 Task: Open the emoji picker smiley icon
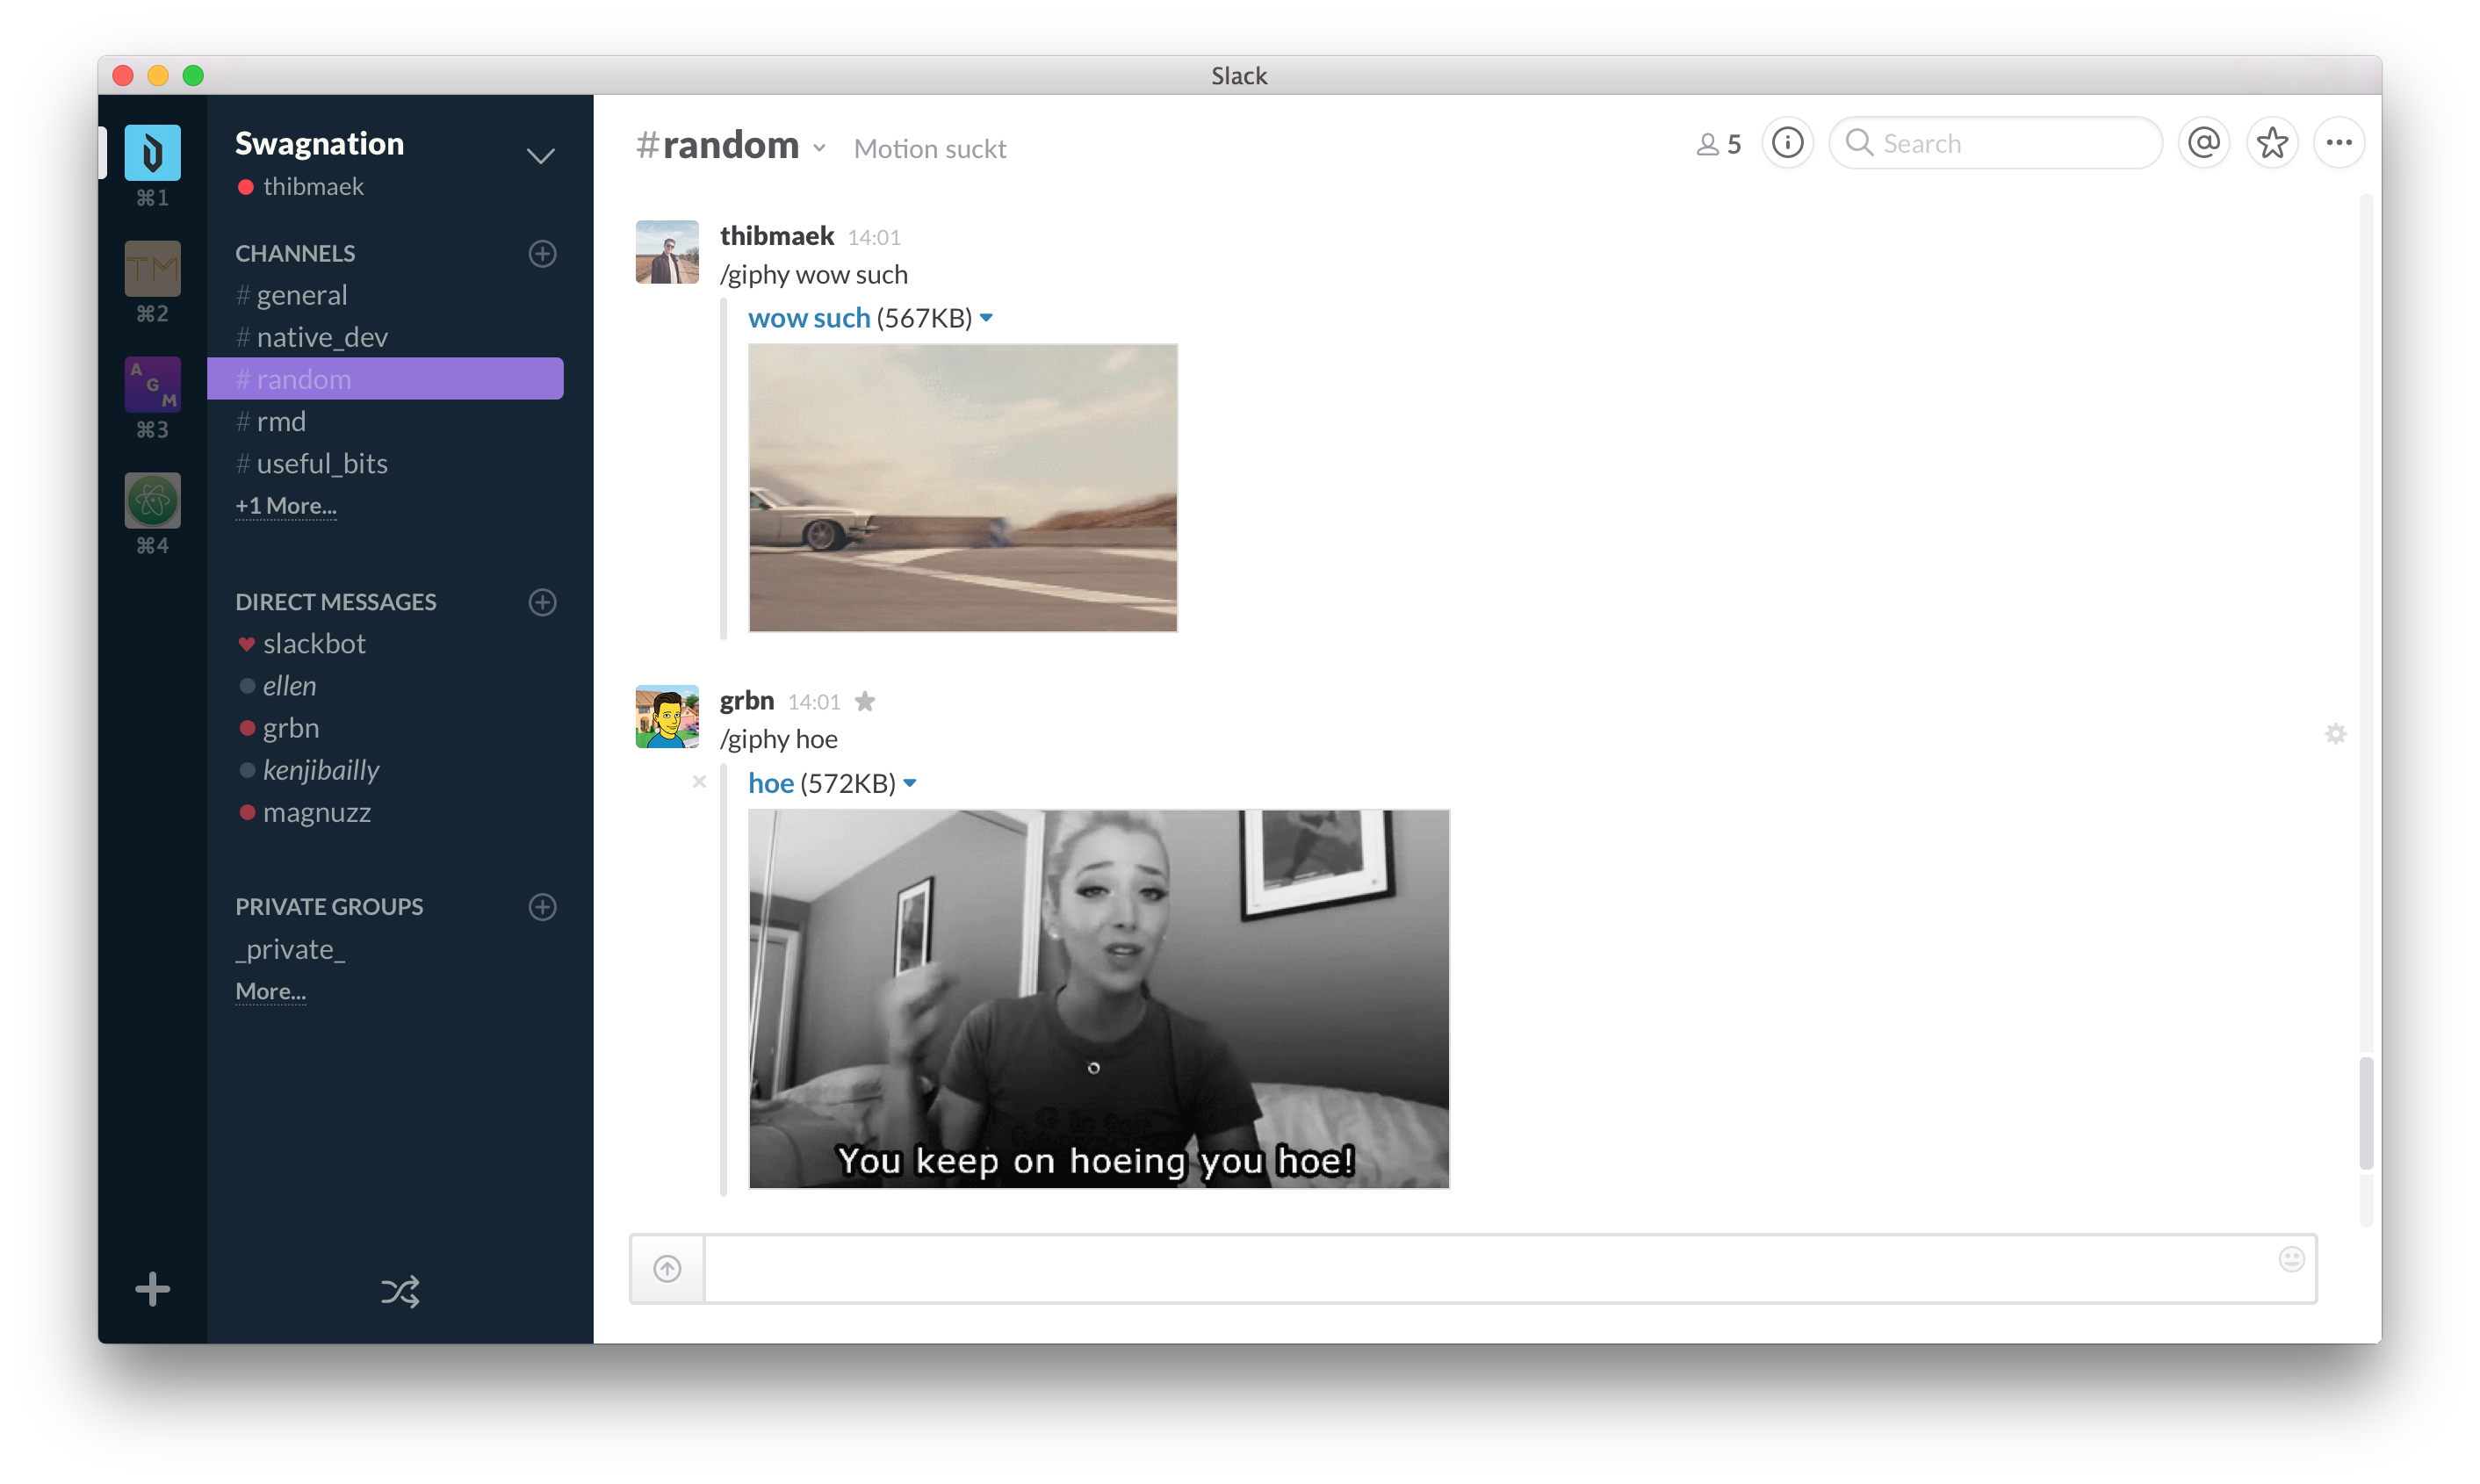click(2291, 1259)
